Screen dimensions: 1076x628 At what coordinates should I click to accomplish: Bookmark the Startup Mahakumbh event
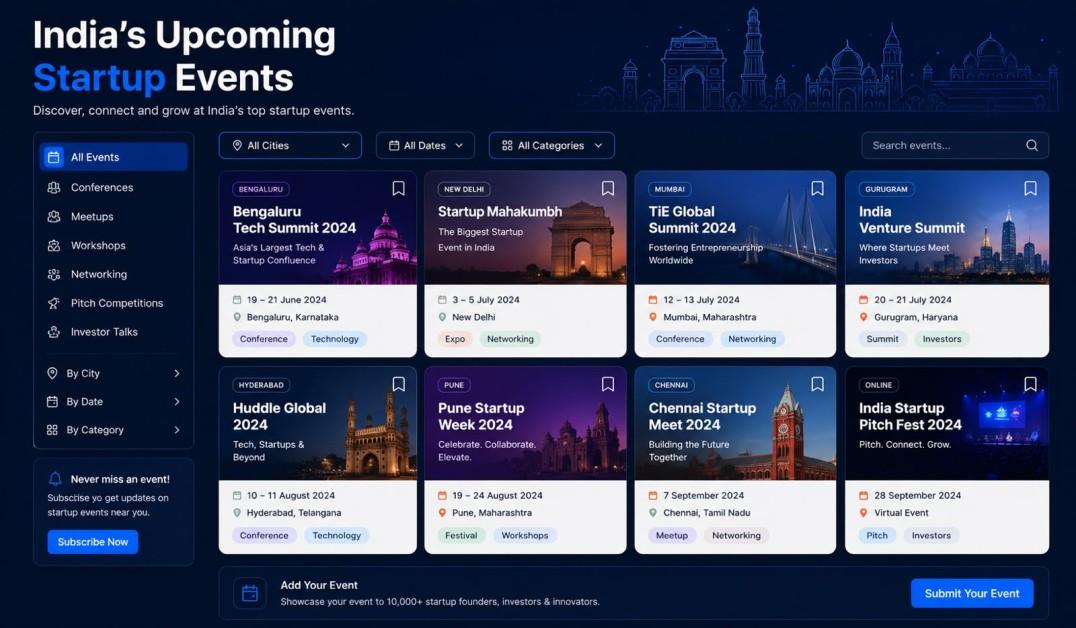click(x=608, y=188)
